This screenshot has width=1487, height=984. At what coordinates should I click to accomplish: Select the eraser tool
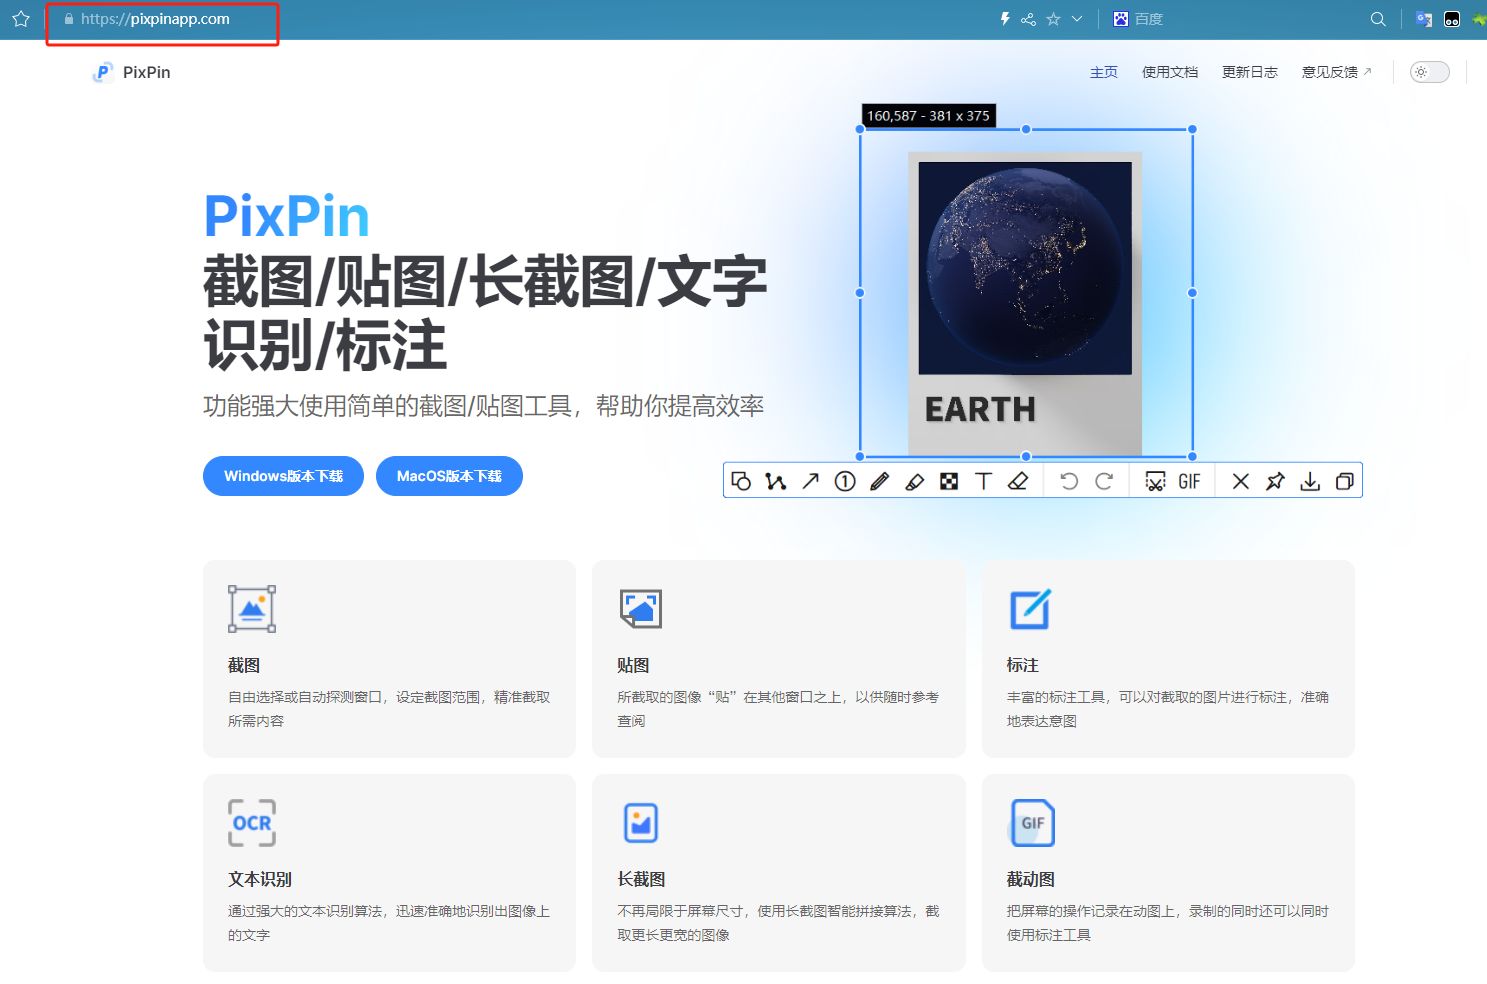tap(1019, 481)
